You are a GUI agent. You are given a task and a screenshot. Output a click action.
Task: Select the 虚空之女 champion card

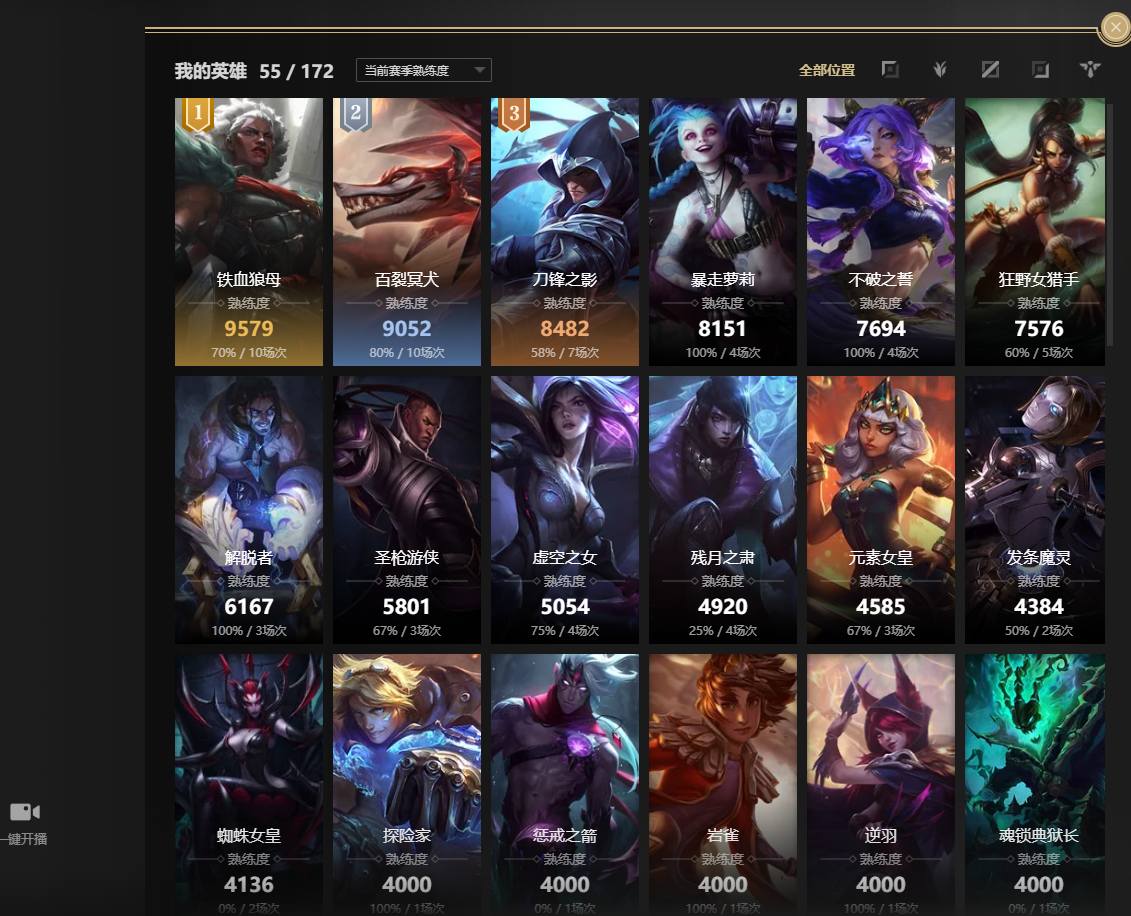click(x=565, y=509)
